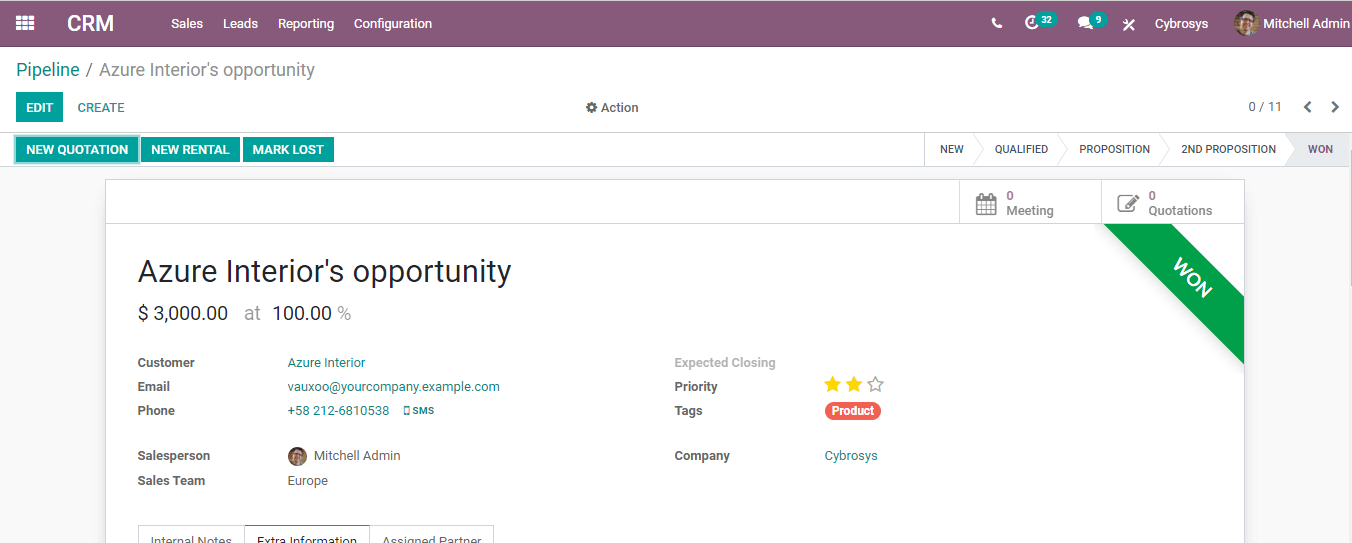This screenshot has height=543, width=1352.
Task: Open the Configuration menu
Action: coord(393,23)
